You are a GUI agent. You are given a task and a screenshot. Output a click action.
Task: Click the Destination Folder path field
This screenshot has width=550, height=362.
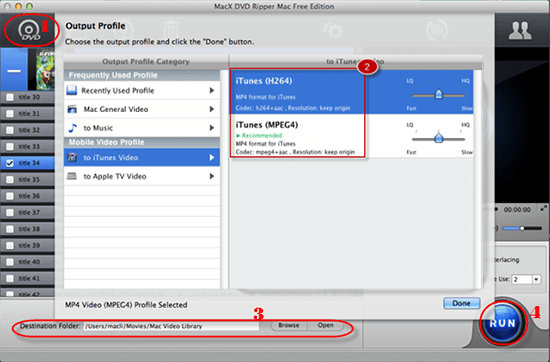click(171, 326)
